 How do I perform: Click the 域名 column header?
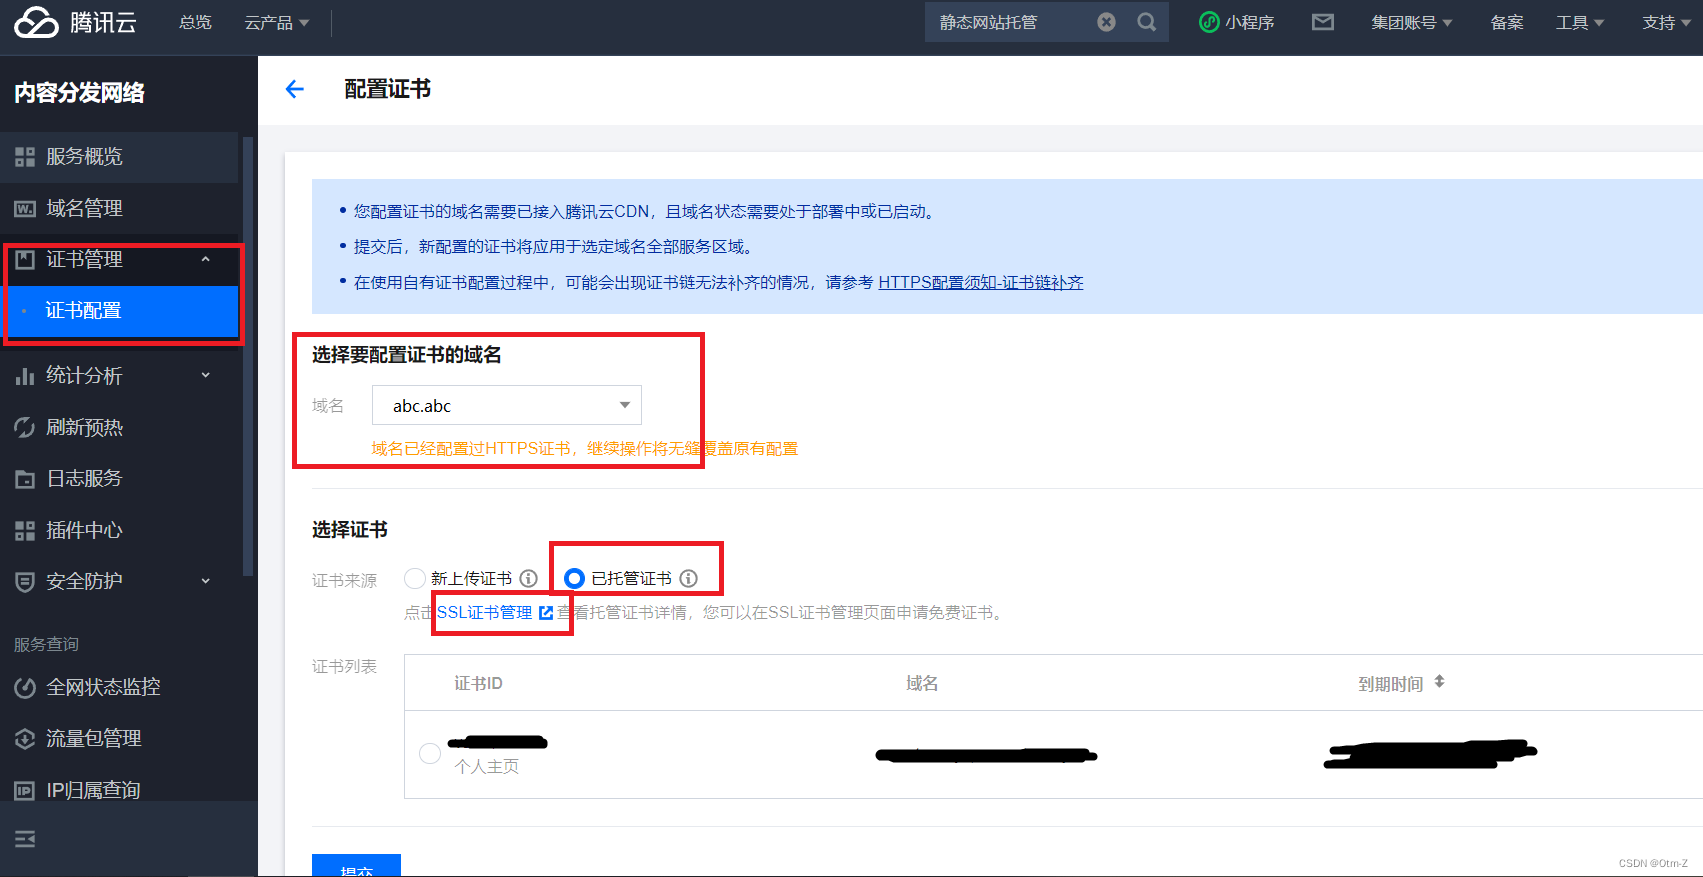pyautogui.click(x=922, y=683)
